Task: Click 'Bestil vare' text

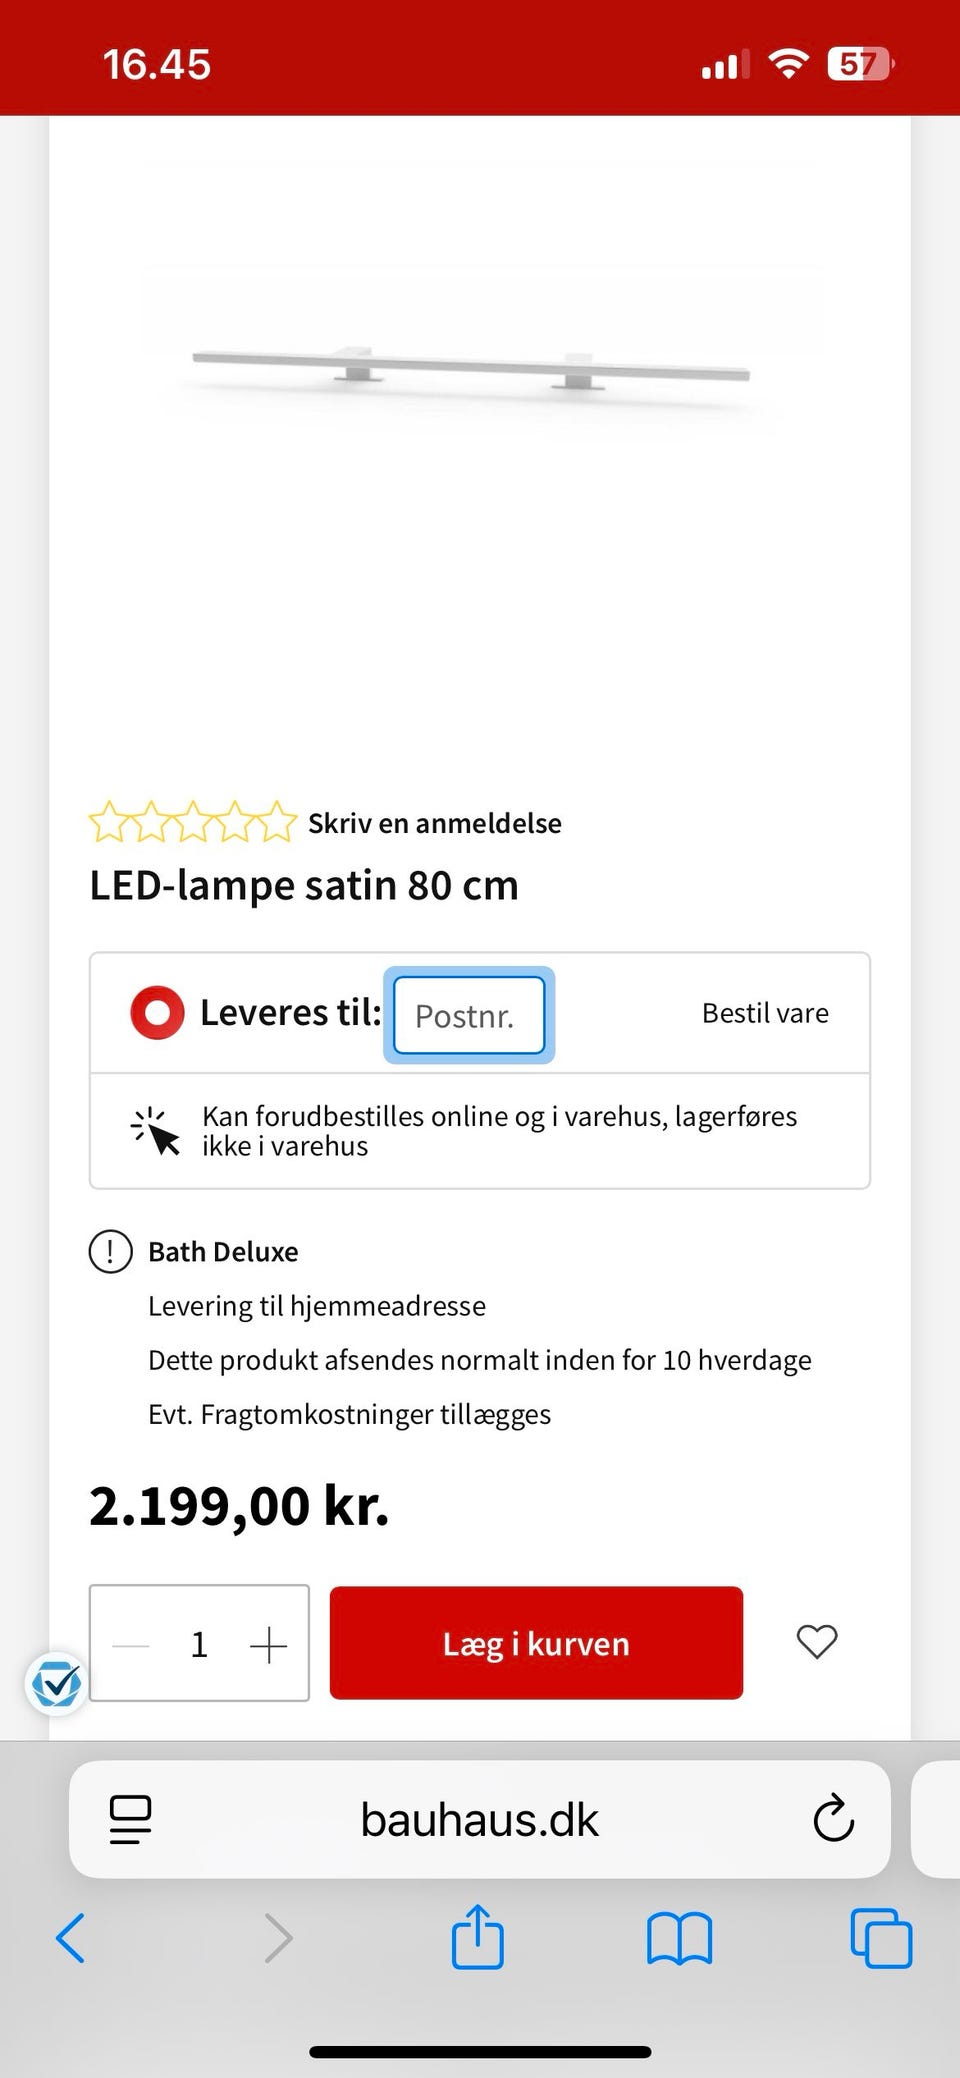Action: pyautogui.click(x=765, y=1013)
